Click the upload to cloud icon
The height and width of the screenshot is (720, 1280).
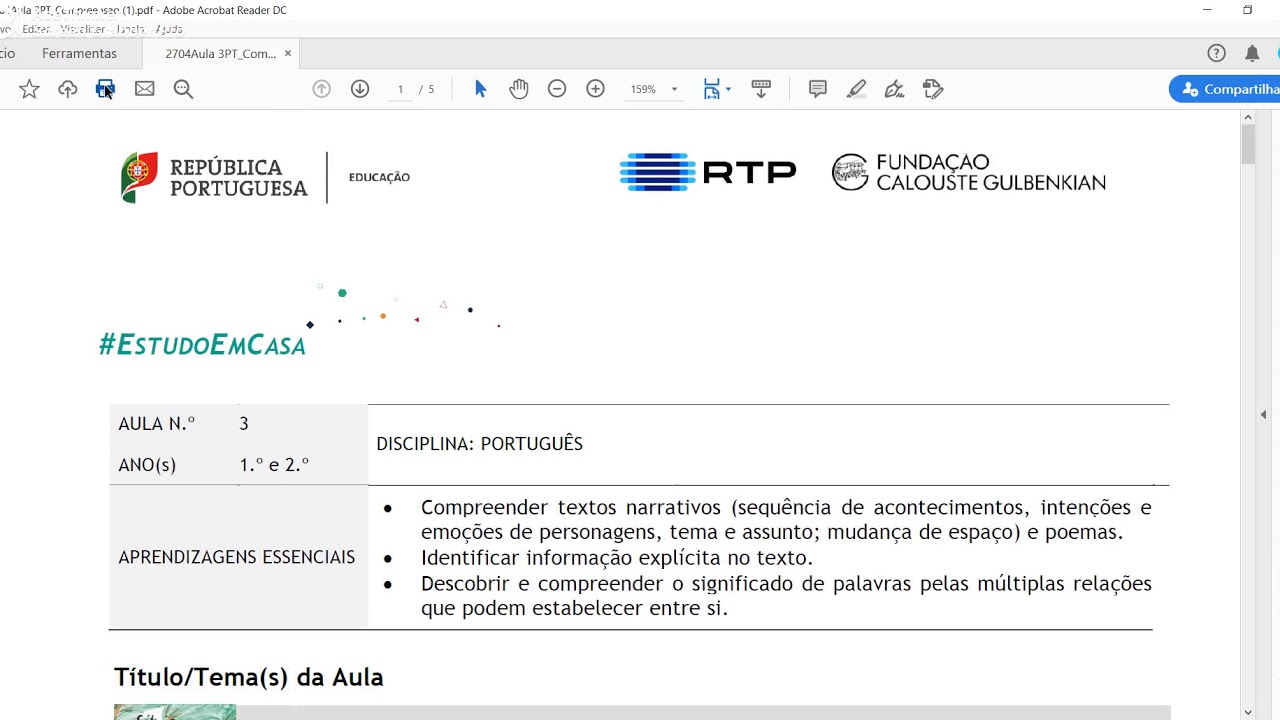click(67, 89)
